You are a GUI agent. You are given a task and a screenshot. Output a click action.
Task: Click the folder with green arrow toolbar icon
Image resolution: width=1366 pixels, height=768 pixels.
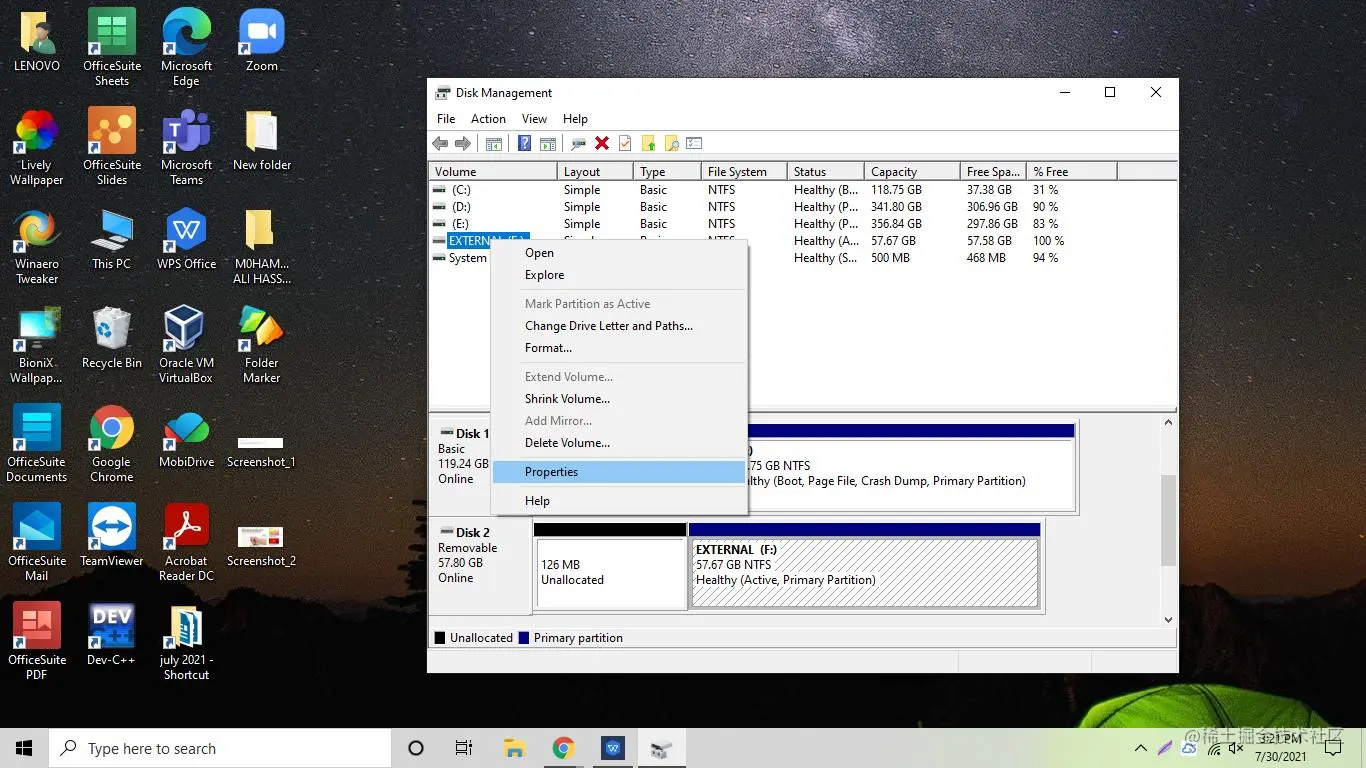point(648,143)
